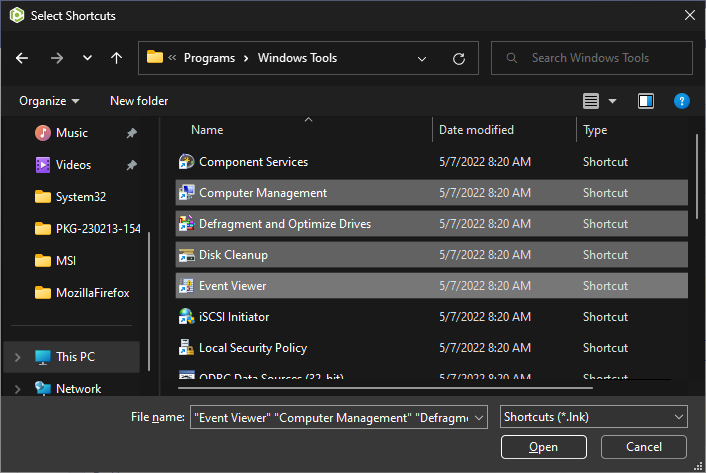Click the folder icon in address bar

(x=154, y=57)
